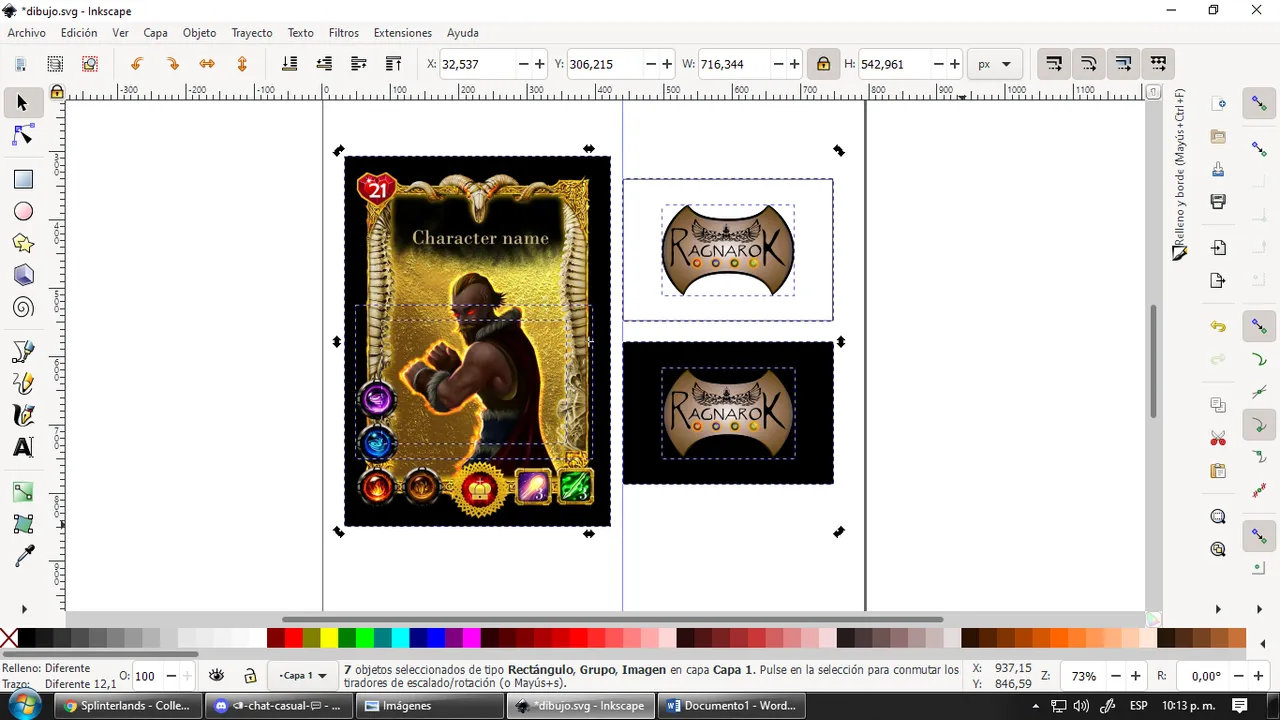Toggle move patterns with object
This screenshot has height=720, width=1280.
(1158, 64)
